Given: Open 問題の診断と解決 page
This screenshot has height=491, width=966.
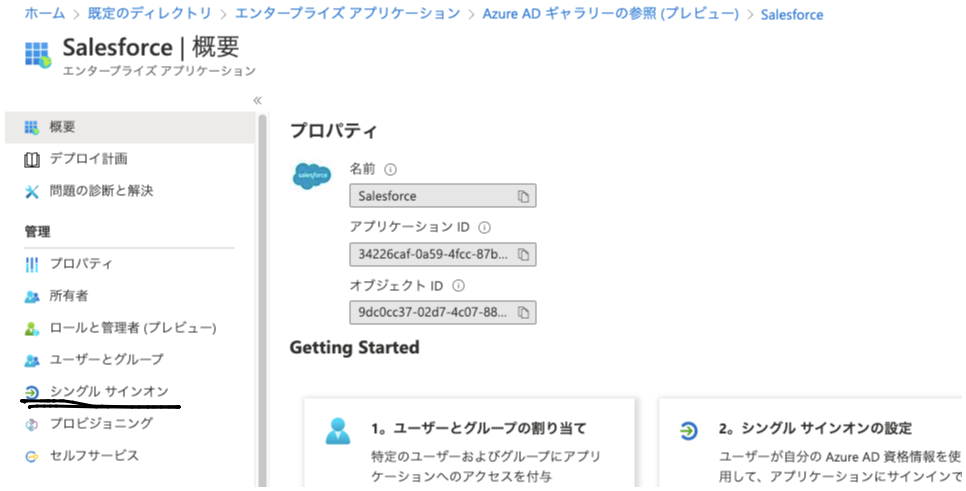Looking at the screenshot, I should coord(101,190).
